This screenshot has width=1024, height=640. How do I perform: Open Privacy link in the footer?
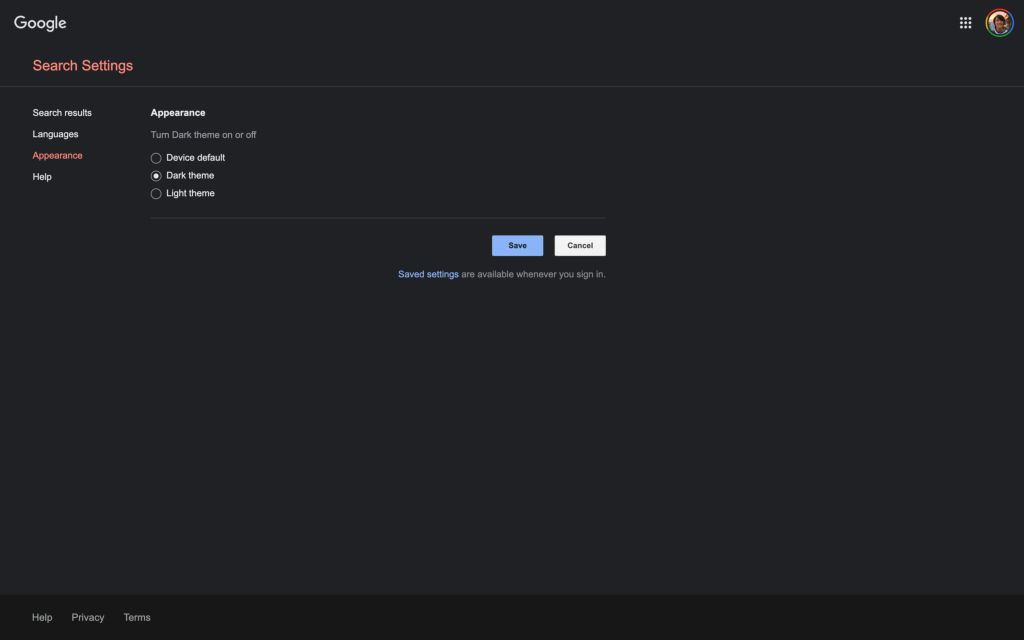coord(88,617)
